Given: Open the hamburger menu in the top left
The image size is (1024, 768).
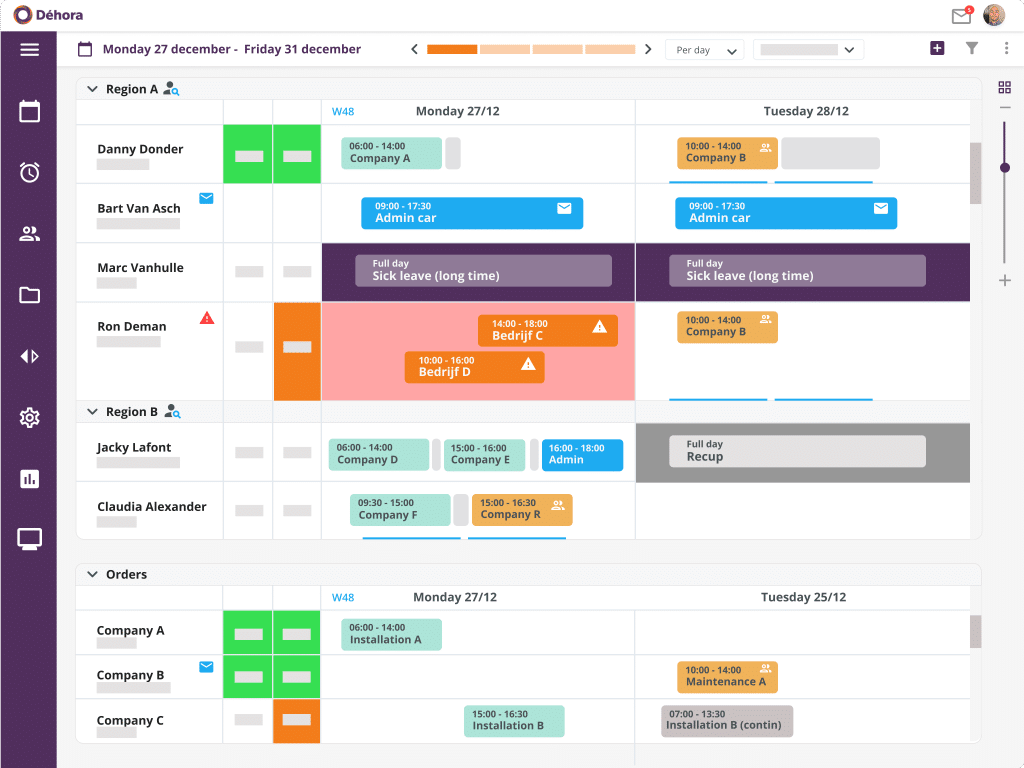Looking at the screenshot, I should click(x=29, y=49).
